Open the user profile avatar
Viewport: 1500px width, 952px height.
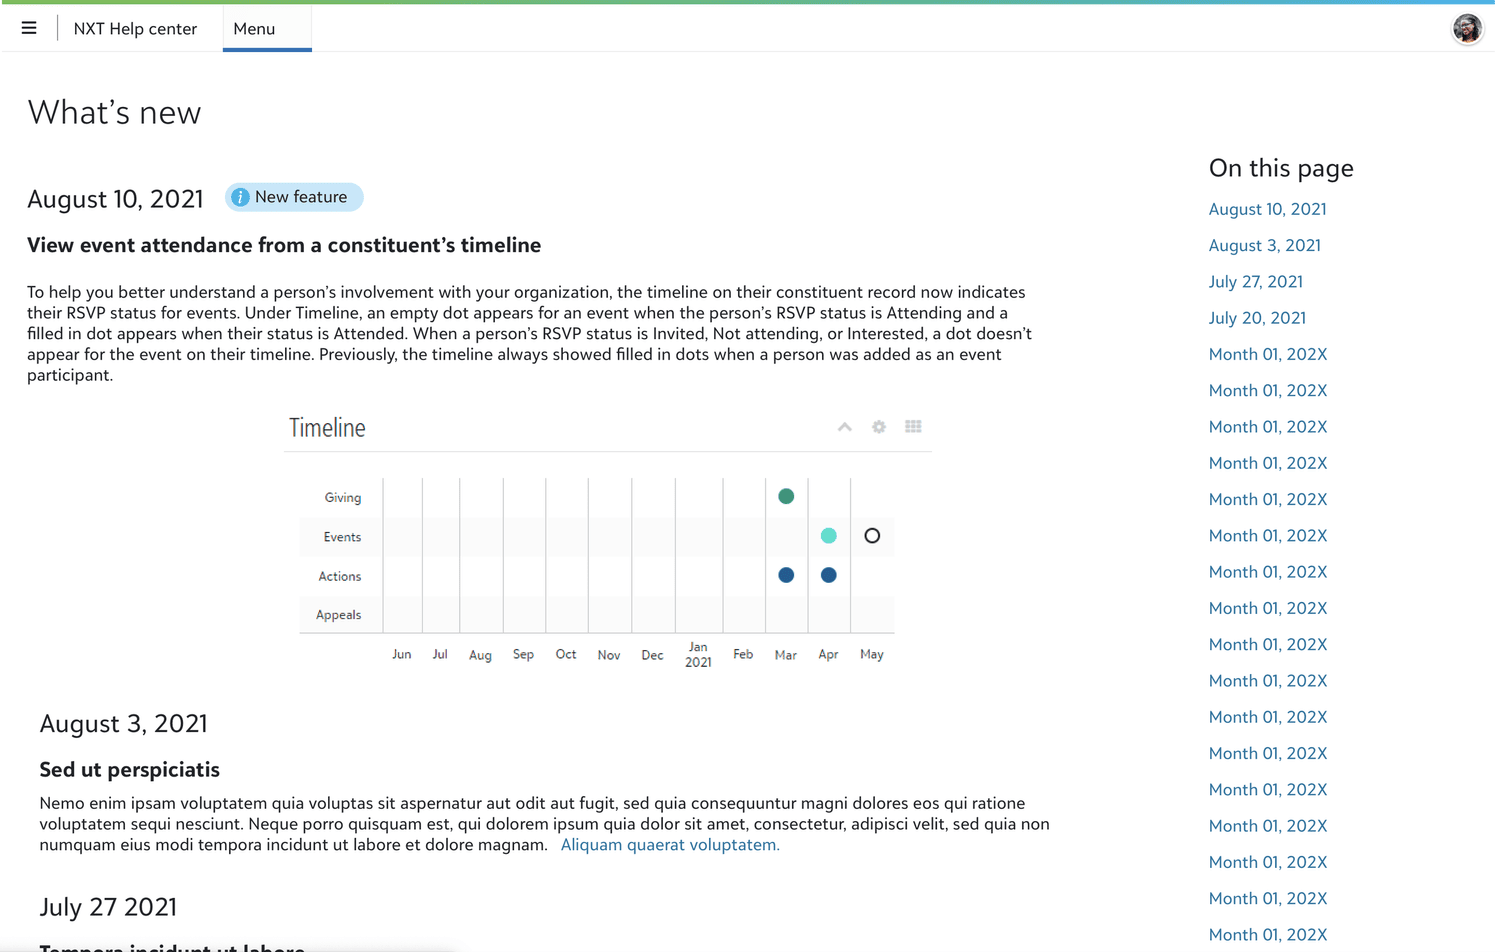(x=1467, y=29)
